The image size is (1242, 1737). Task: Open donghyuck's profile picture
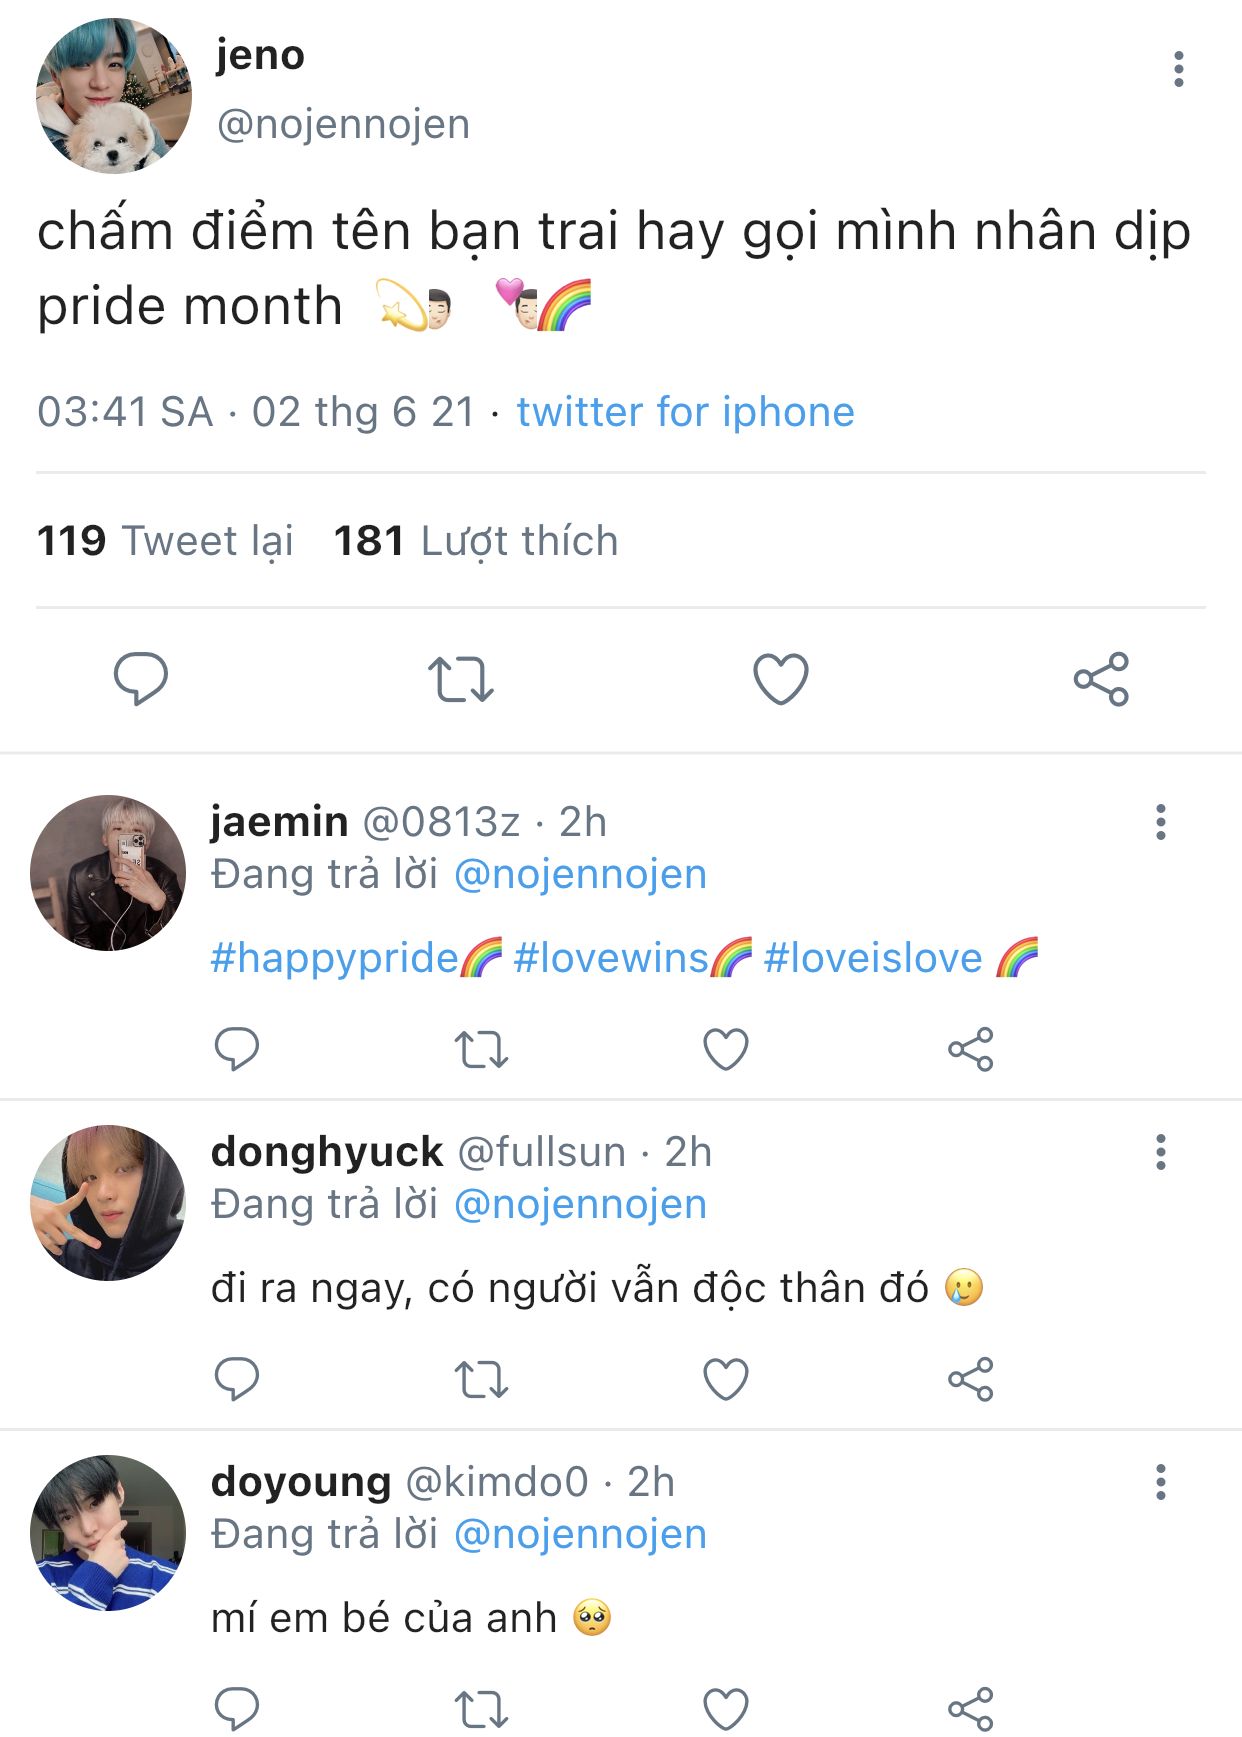point(108,1203)
